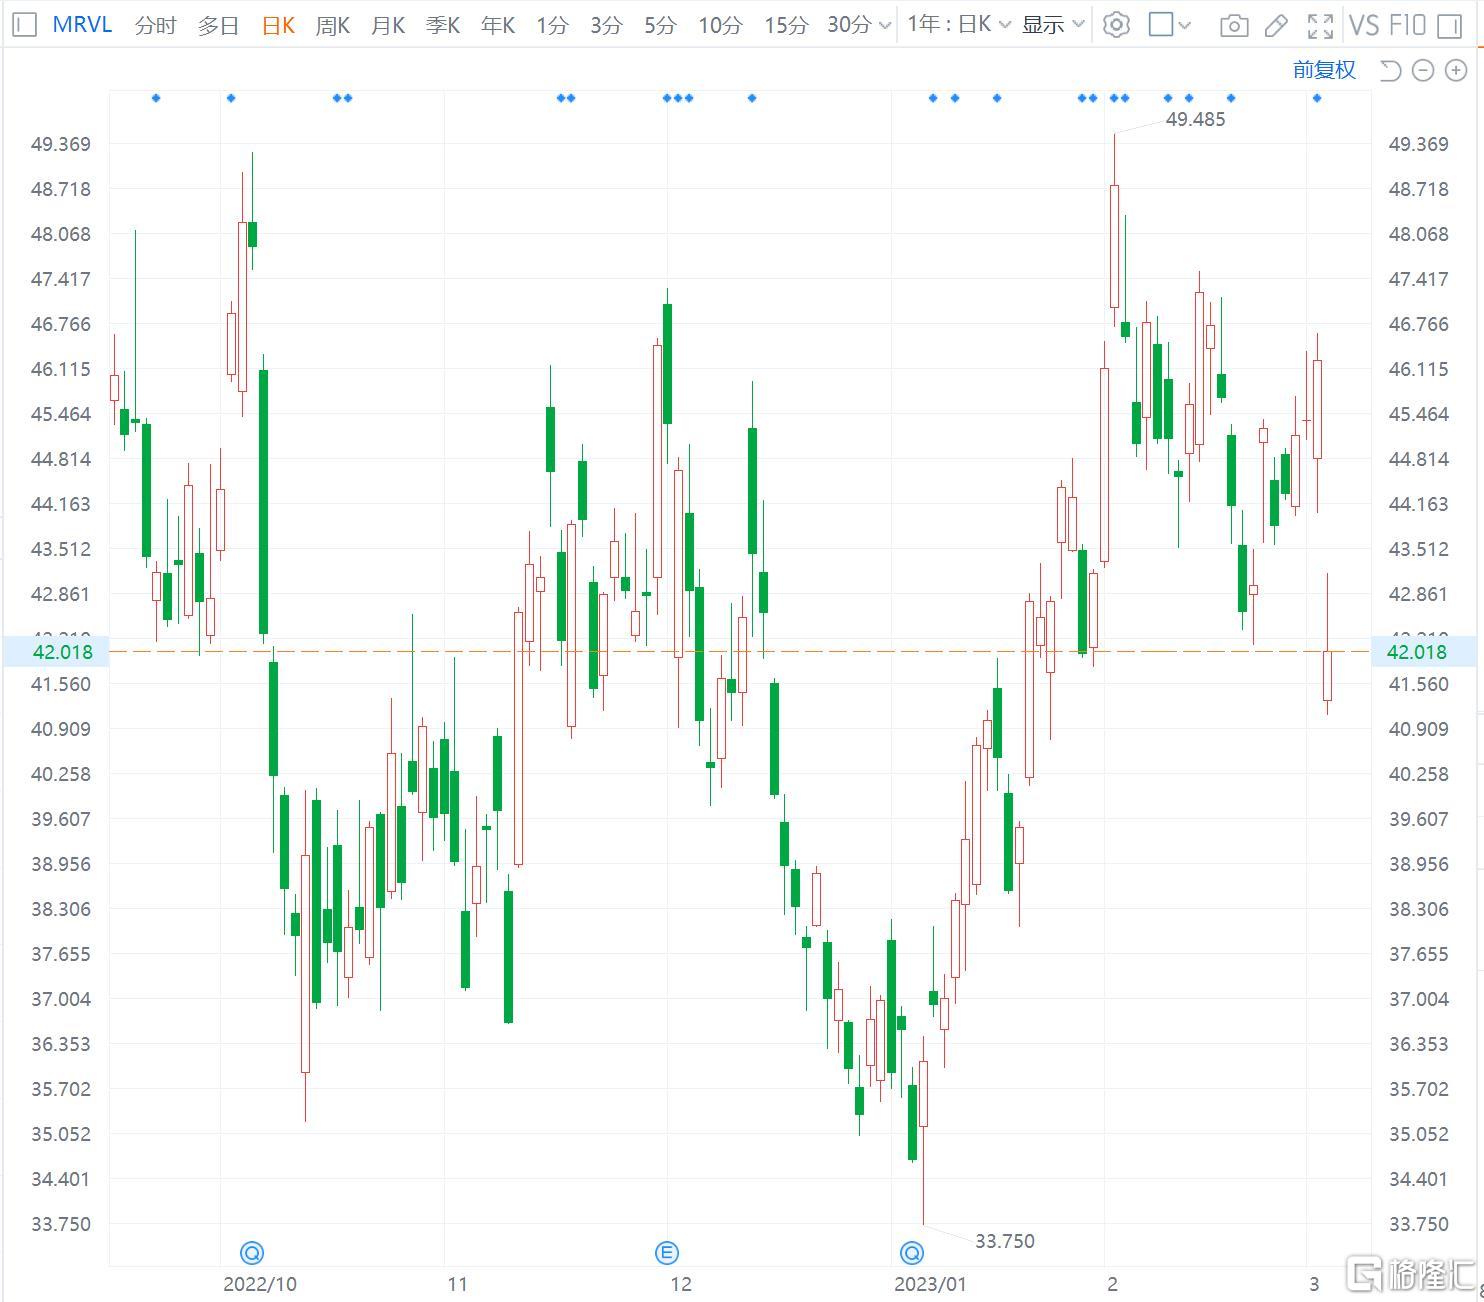
Task: Open chart settings gear icon
Action: coord(1116,24)
